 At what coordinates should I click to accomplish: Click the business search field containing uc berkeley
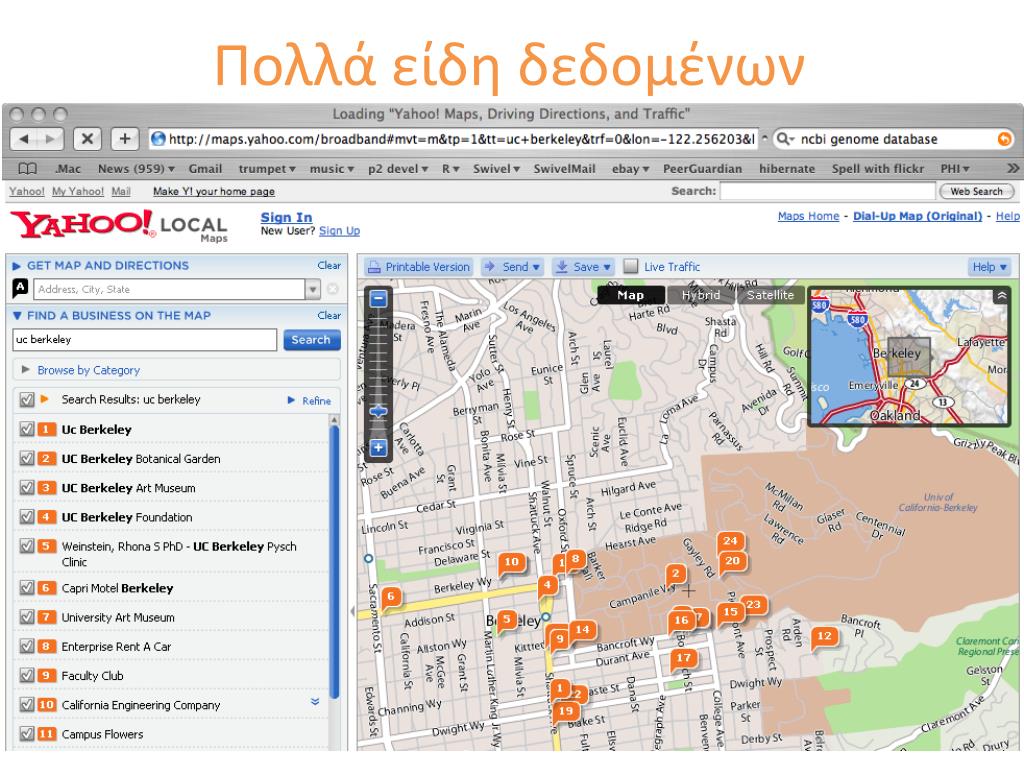point(144,340)
